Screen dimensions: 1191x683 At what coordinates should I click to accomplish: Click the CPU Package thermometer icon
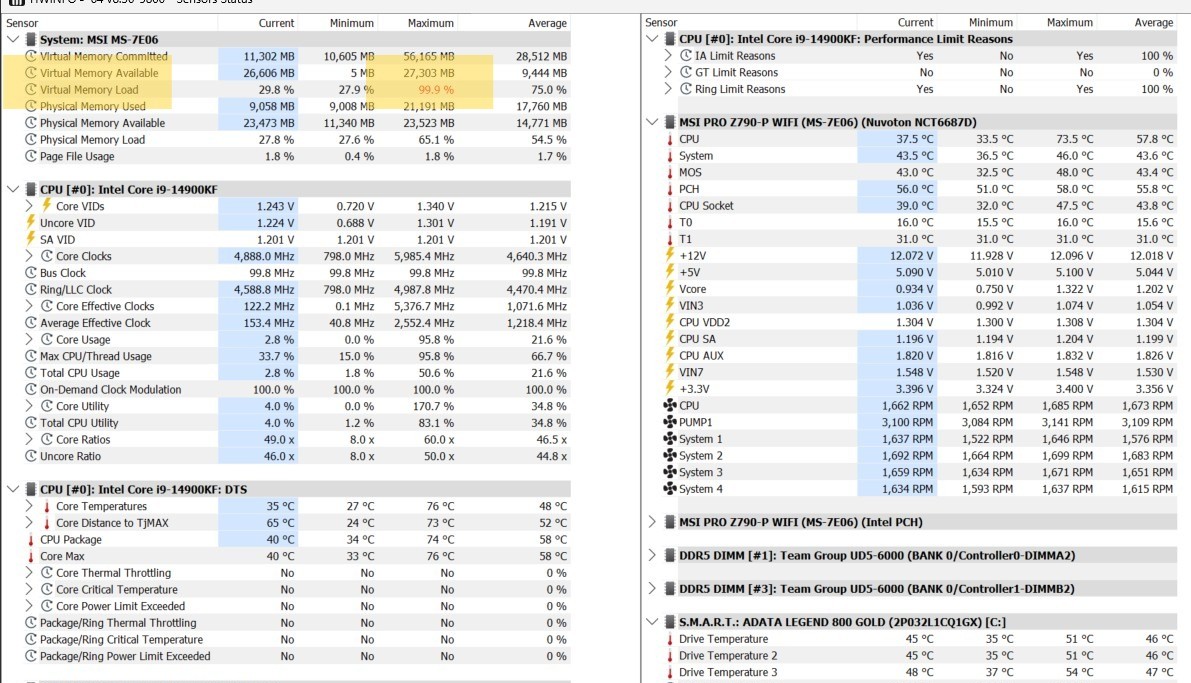31,539
